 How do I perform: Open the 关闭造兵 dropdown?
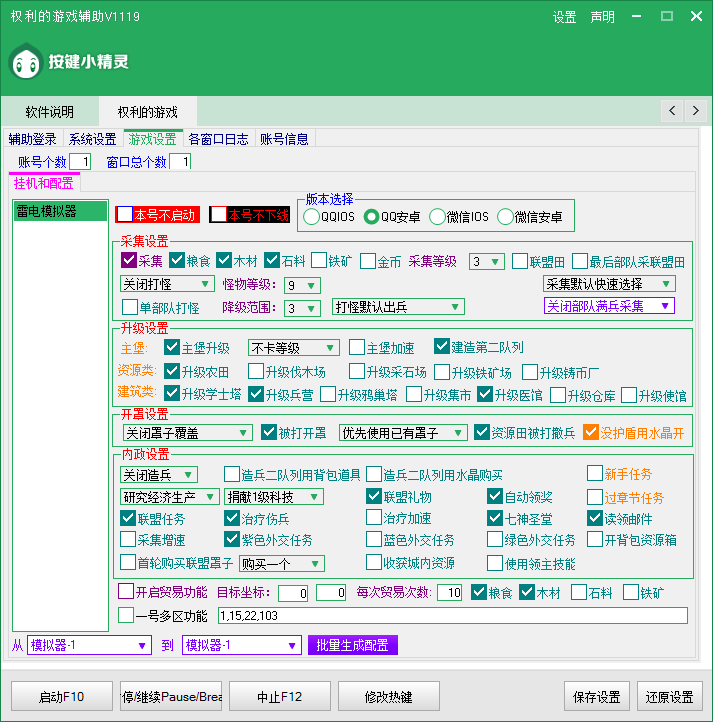tap(159, 475)
